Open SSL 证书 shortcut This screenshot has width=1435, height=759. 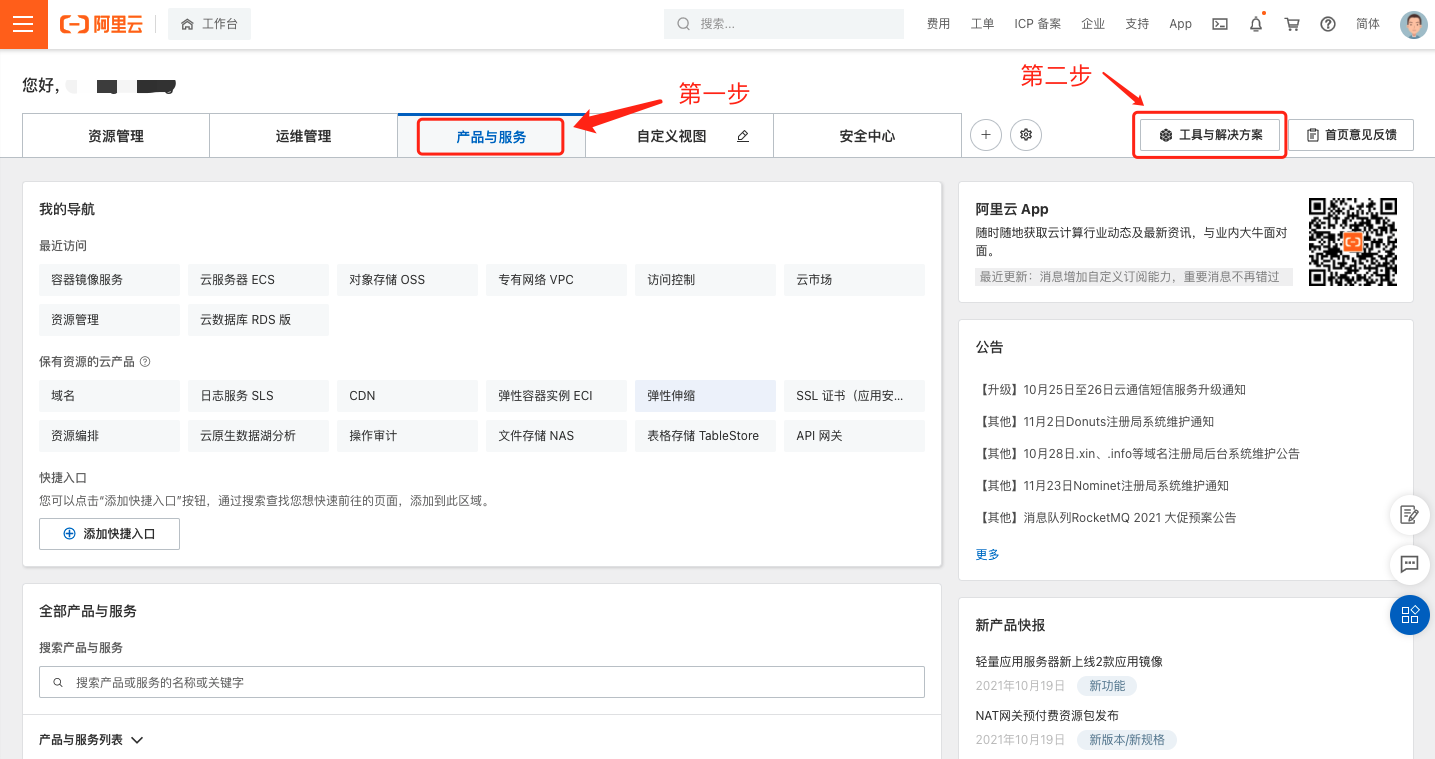[x=854, y=396]
